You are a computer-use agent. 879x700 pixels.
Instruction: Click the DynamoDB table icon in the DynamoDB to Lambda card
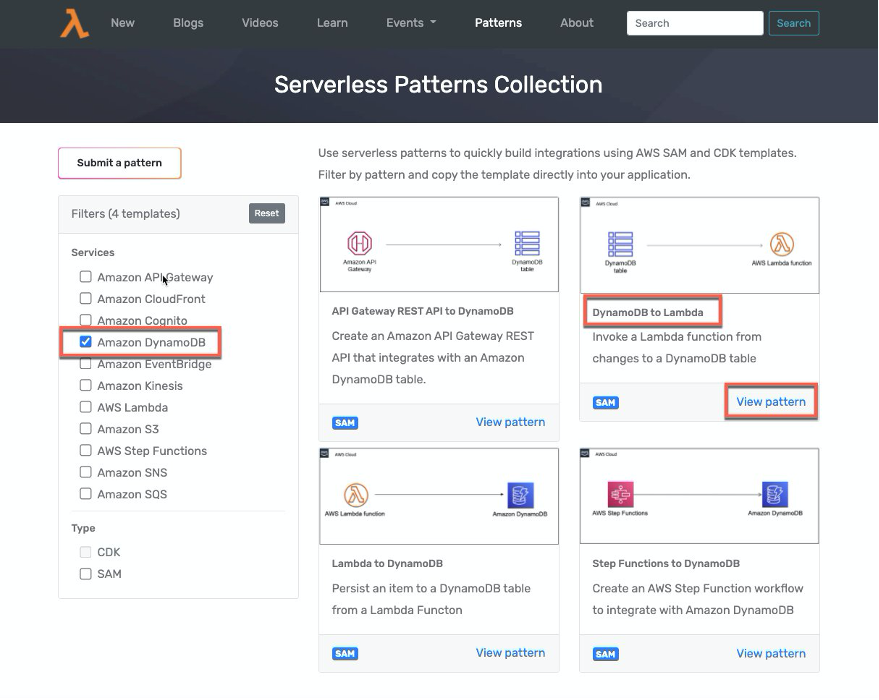pyautogui.click(x=620, y=244)
